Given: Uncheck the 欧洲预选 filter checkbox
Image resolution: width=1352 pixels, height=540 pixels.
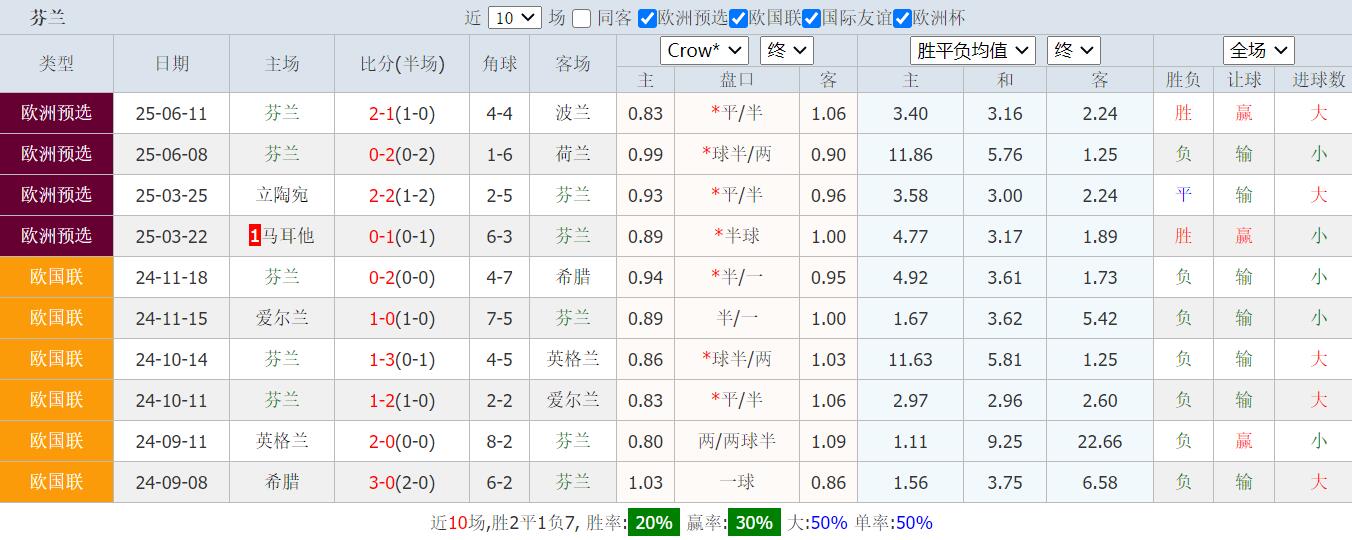Looking at the screenshot, I should coord(648,18).
